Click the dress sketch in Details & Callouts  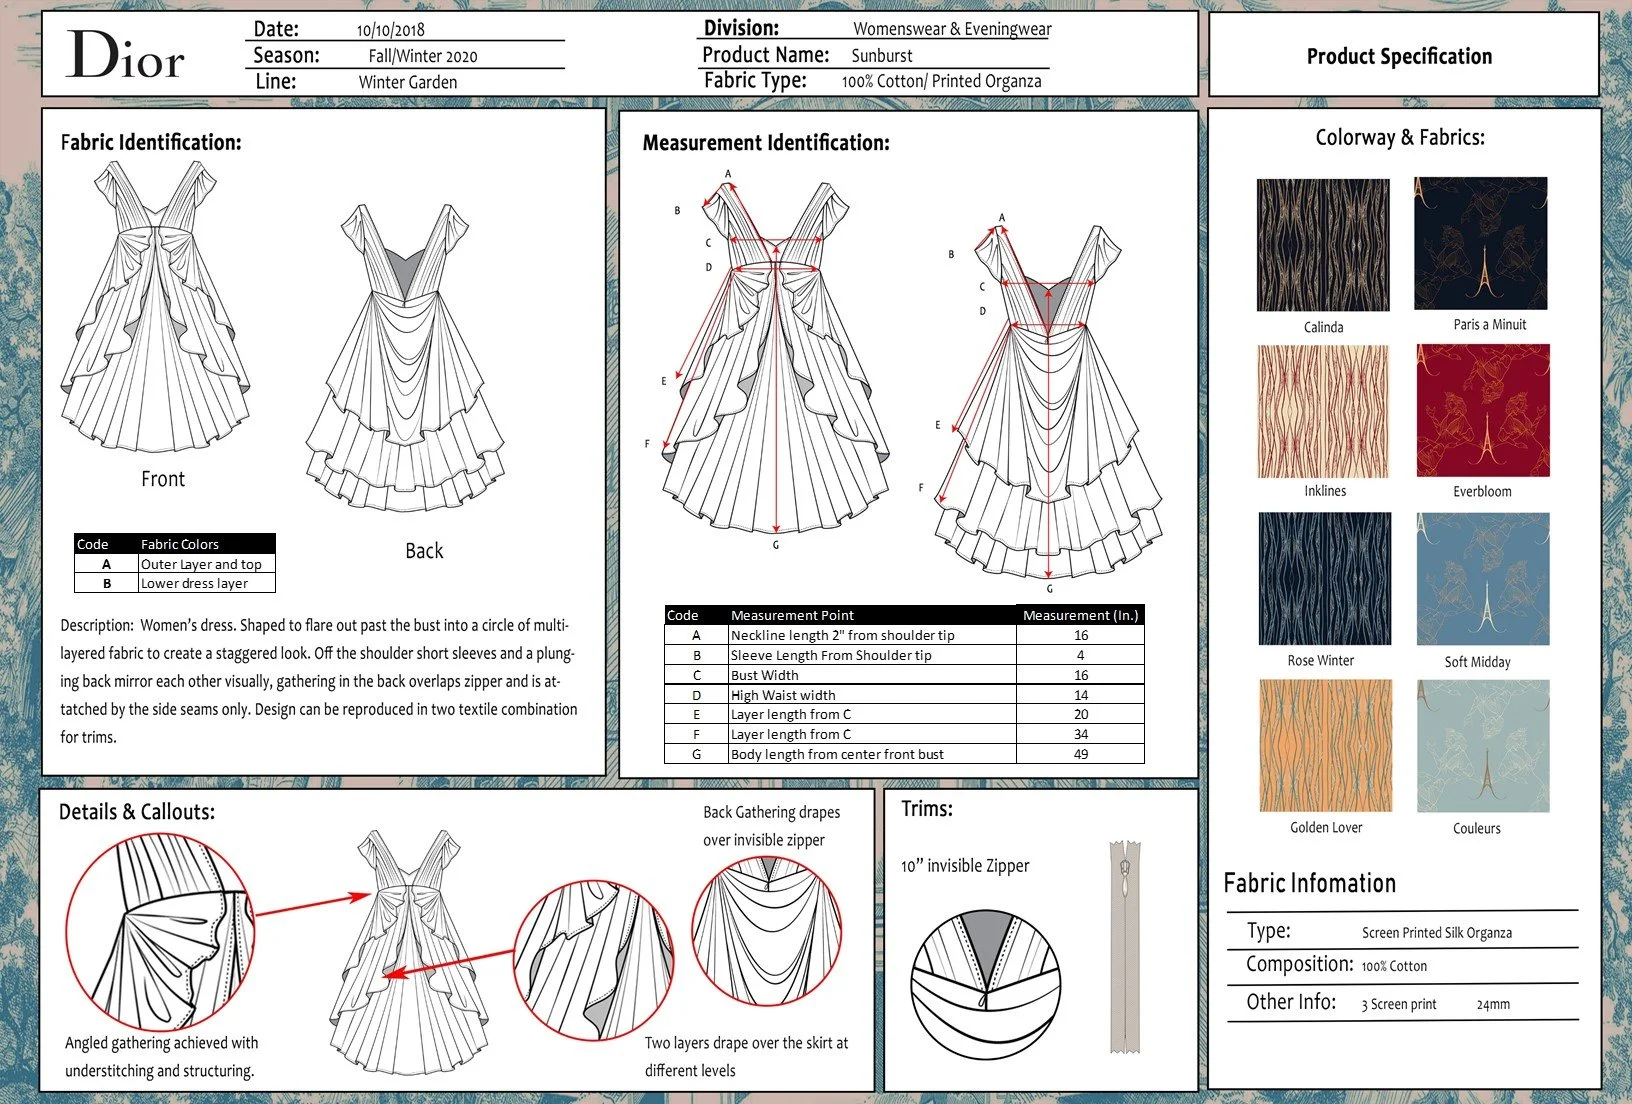(409, 952)
